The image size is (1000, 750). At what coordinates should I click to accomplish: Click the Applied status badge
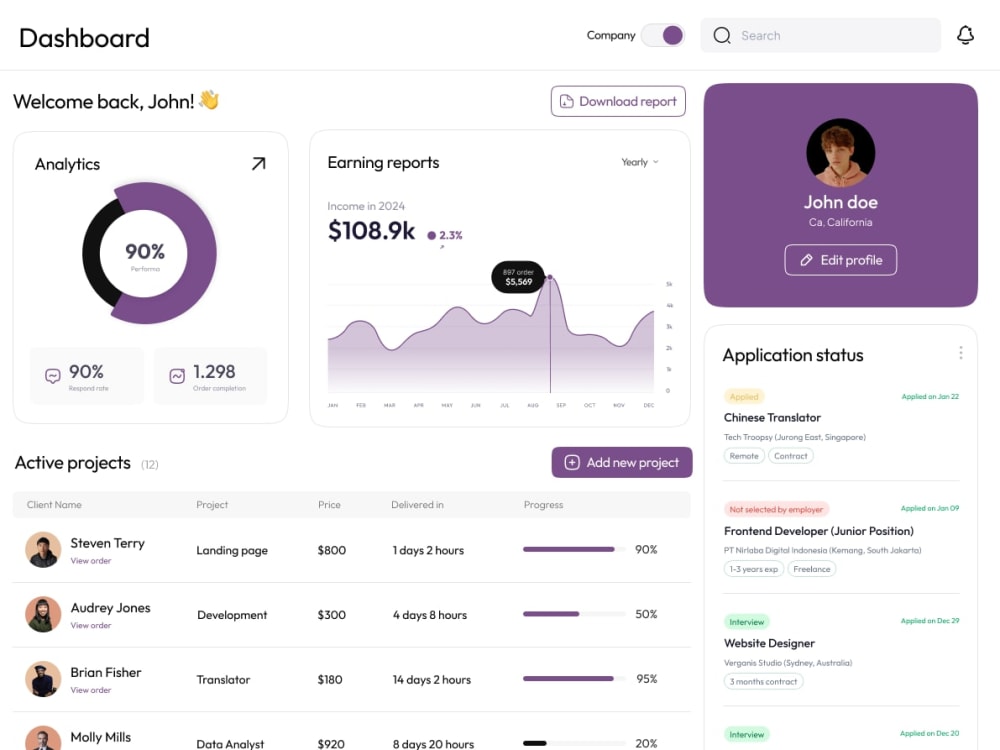[744, 397]
